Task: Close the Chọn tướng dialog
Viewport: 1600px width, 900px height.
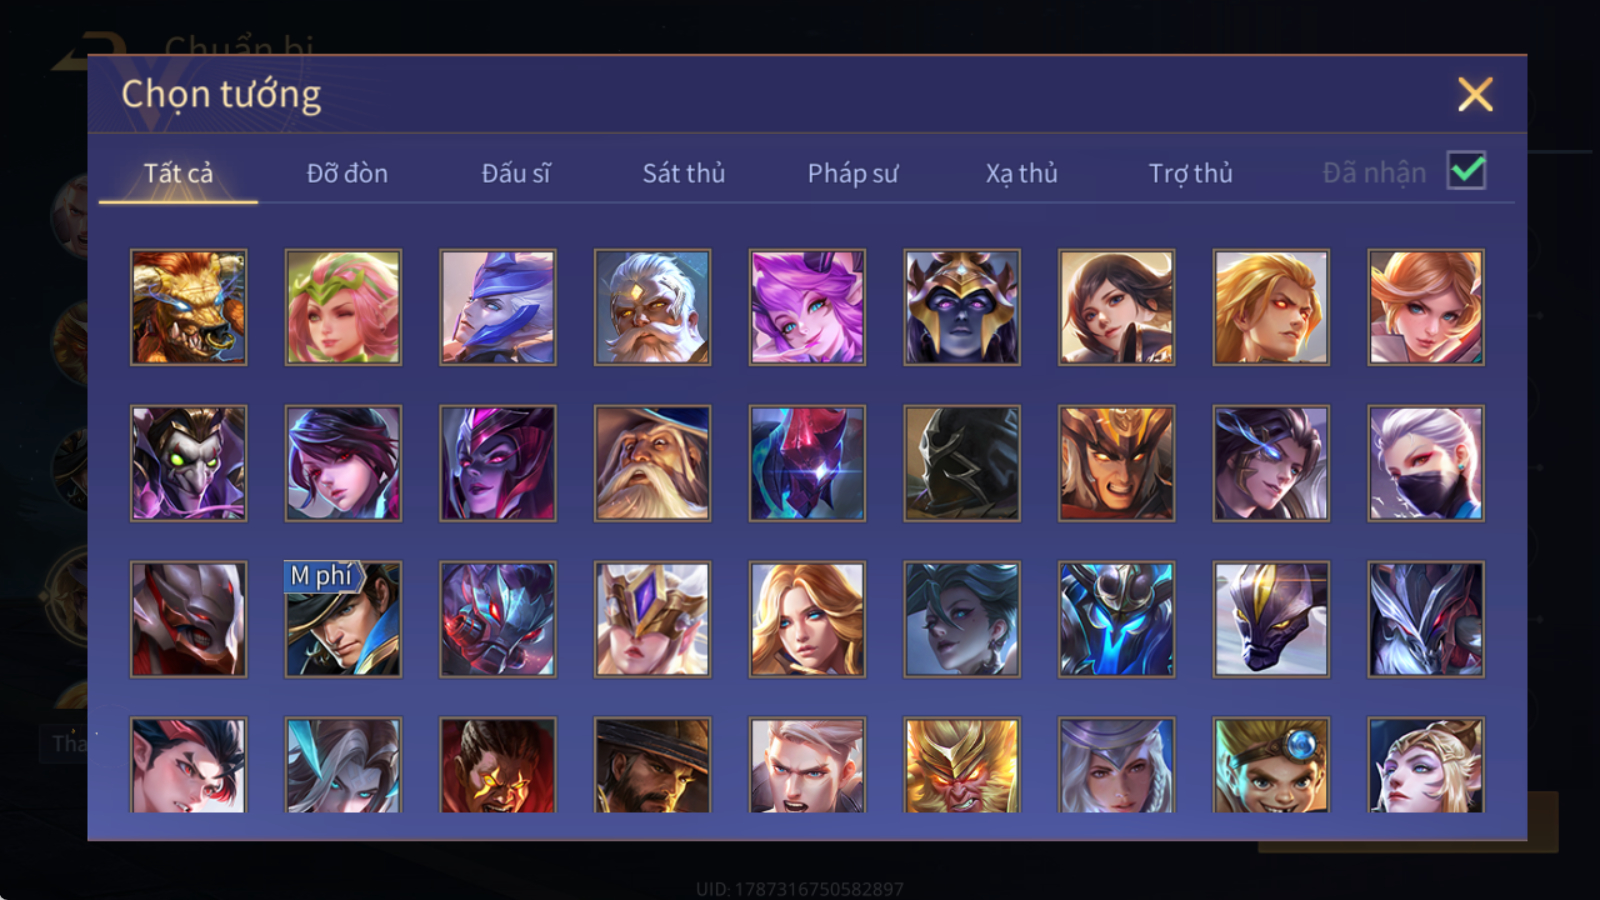Action: 1475,94
